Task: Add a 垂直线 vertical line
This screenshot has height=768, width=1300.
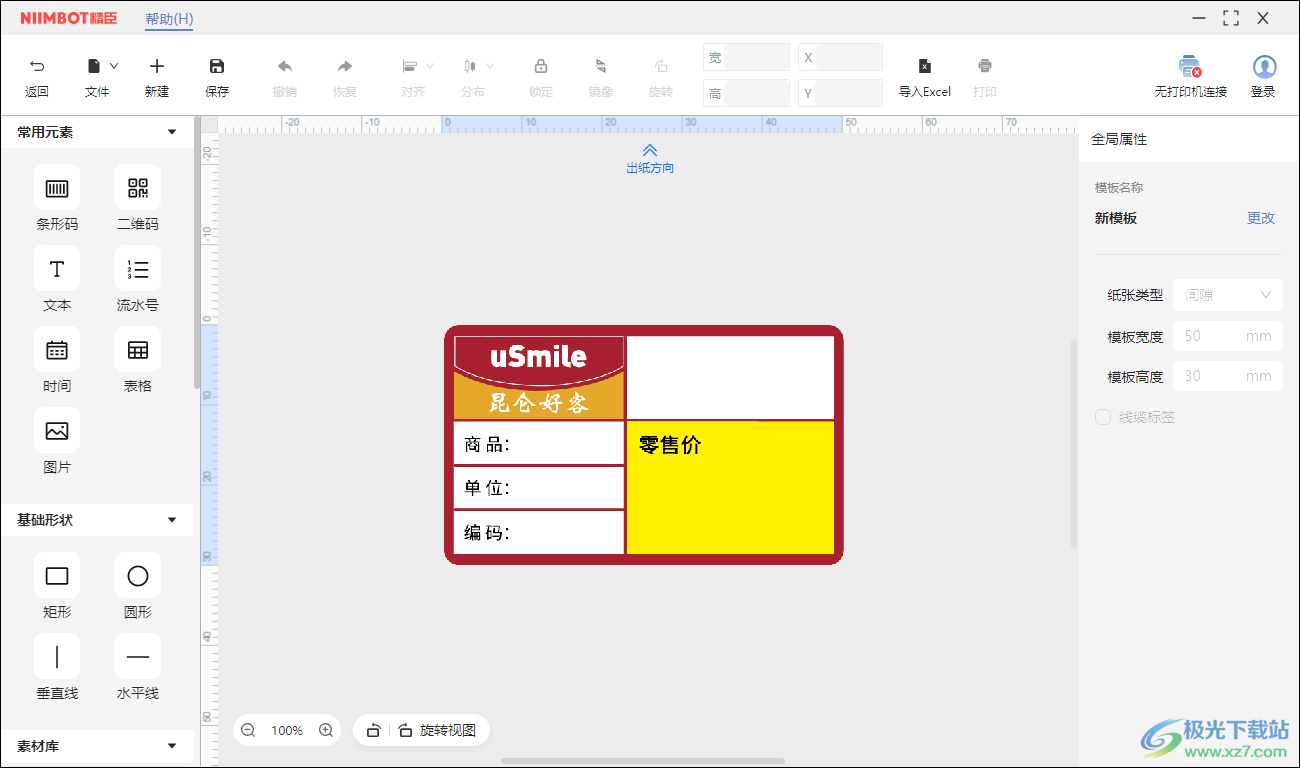Action: pyautogui.click(x=57, y=657)
